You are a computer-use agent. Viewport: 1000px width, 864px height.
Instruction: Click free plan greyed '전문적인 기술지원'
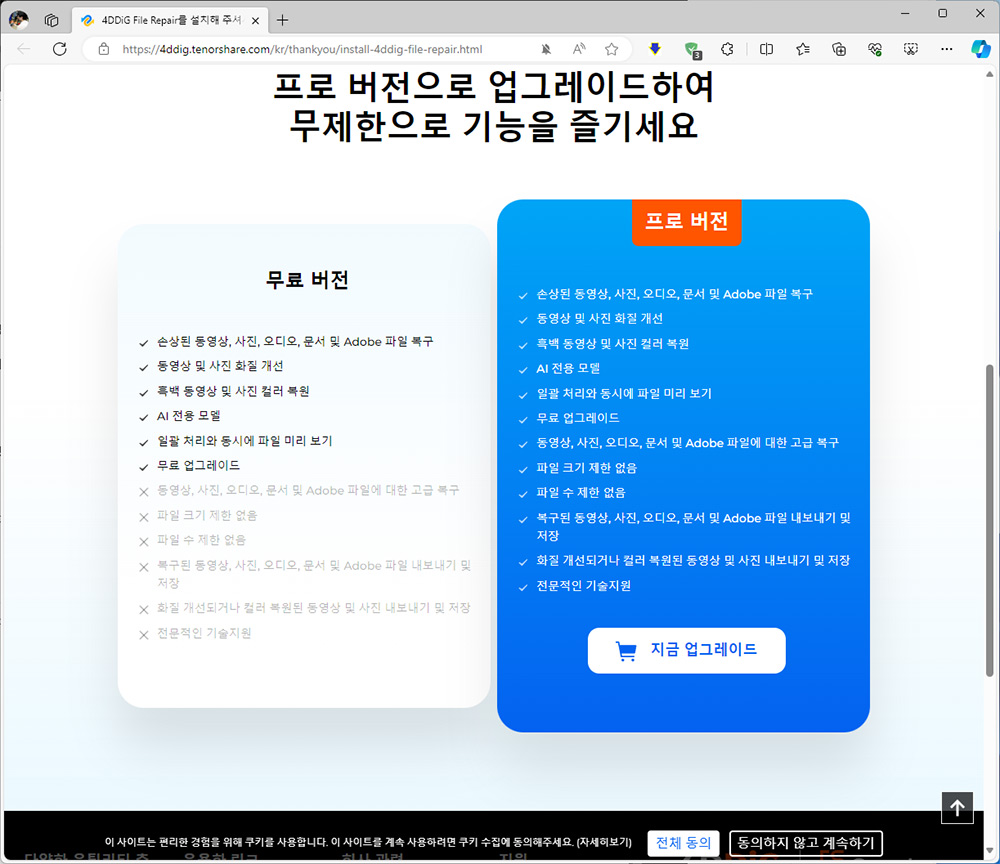point(204,633)
